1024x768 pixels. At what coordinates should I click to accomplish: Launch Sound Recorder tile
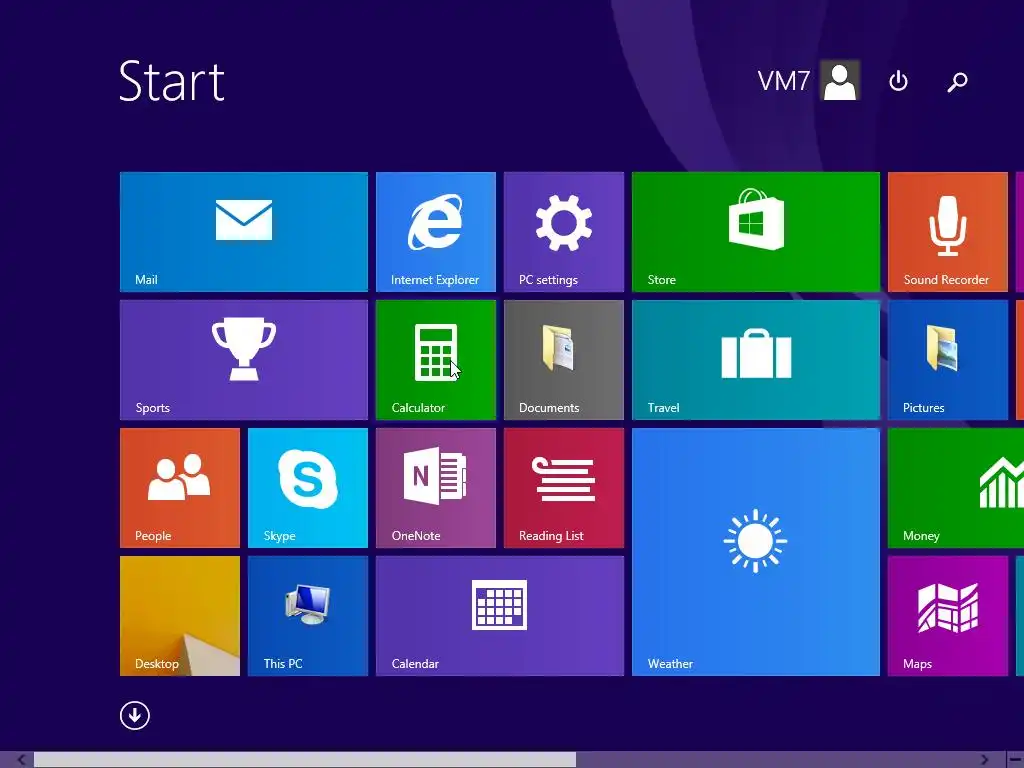click(x=948, y=232)
